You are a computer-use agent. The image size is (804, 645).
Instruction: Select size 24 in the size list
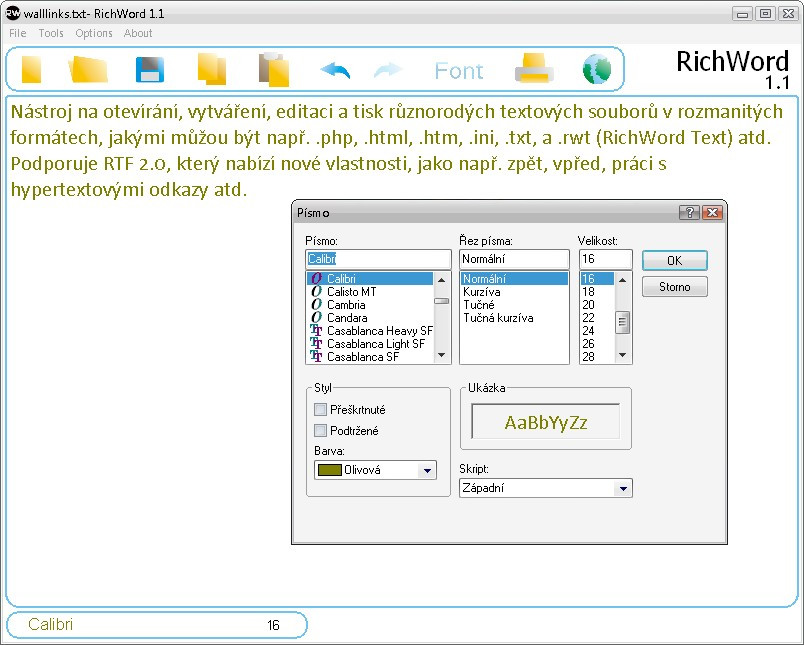(x=597, y=331)
